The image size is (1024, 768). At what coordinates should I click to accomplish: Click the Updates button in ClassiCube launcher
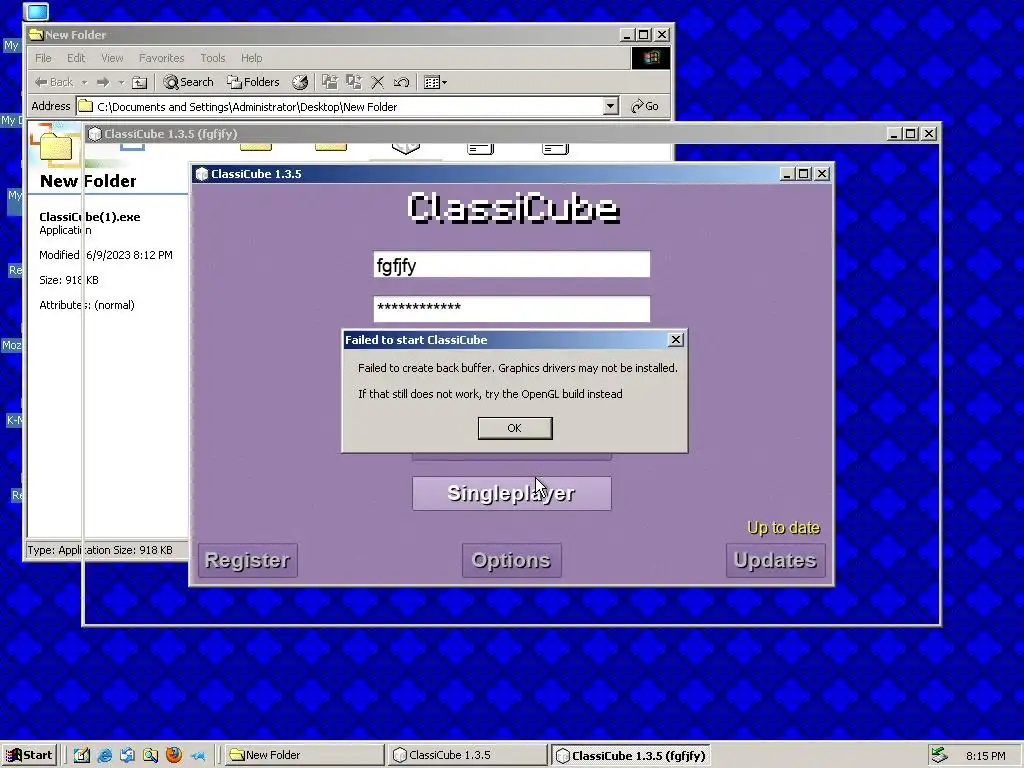[x=775, y=560]
